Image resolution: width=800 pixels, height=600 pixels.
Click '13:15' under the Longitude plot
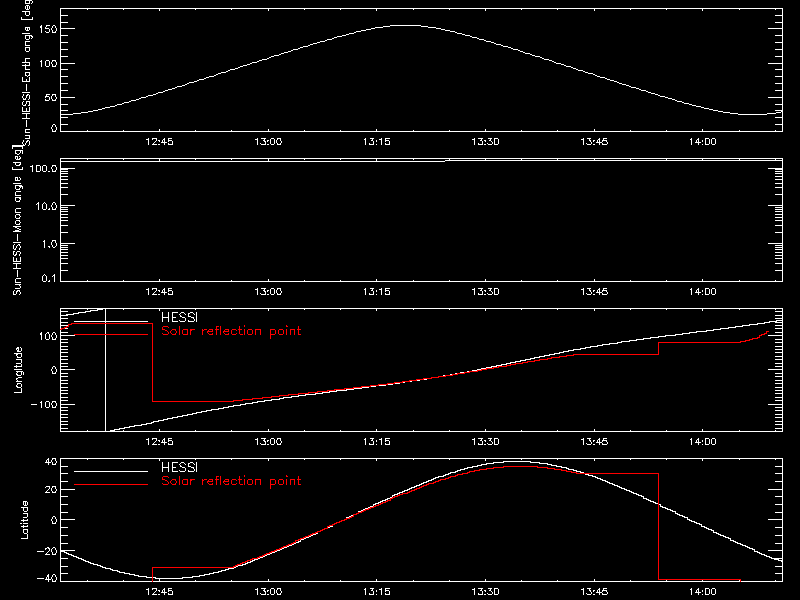pyautogui.click(x=377, y=442)
